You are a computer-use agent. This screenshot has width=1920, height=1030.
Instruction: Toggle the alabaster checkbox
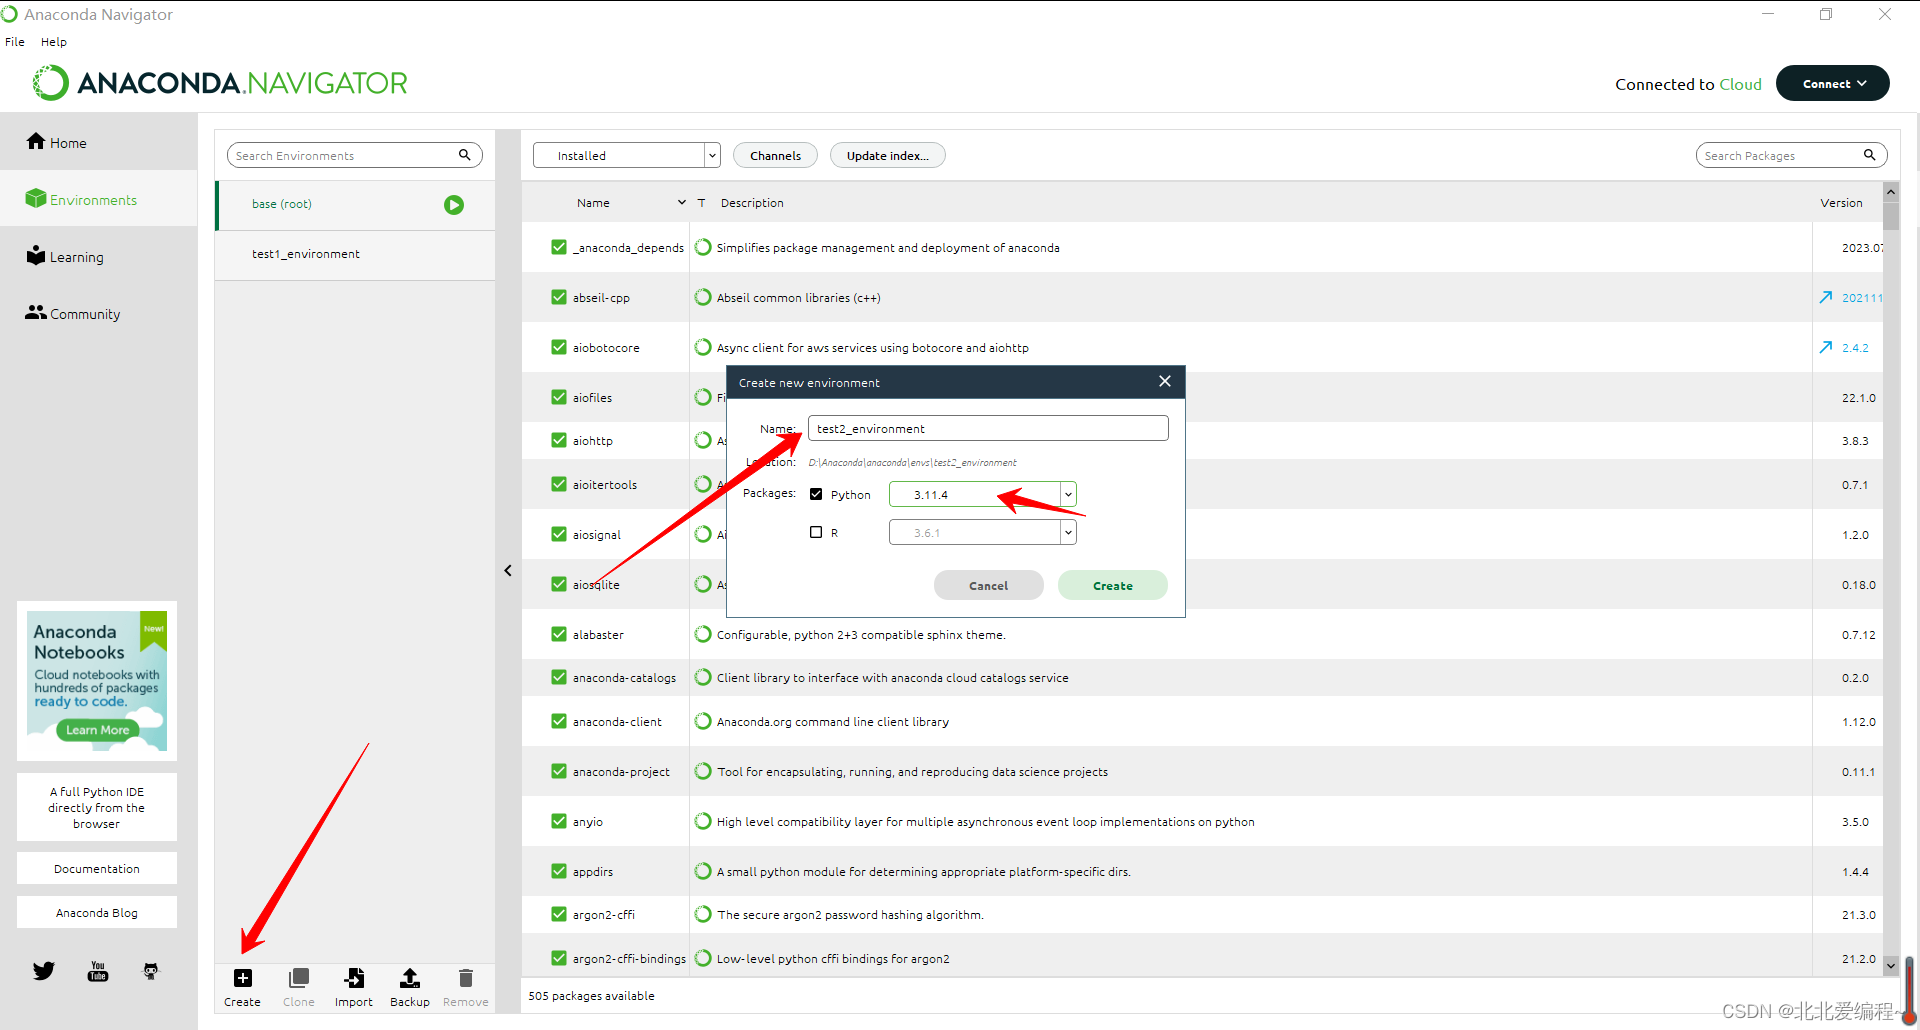(x=559, y=634)
